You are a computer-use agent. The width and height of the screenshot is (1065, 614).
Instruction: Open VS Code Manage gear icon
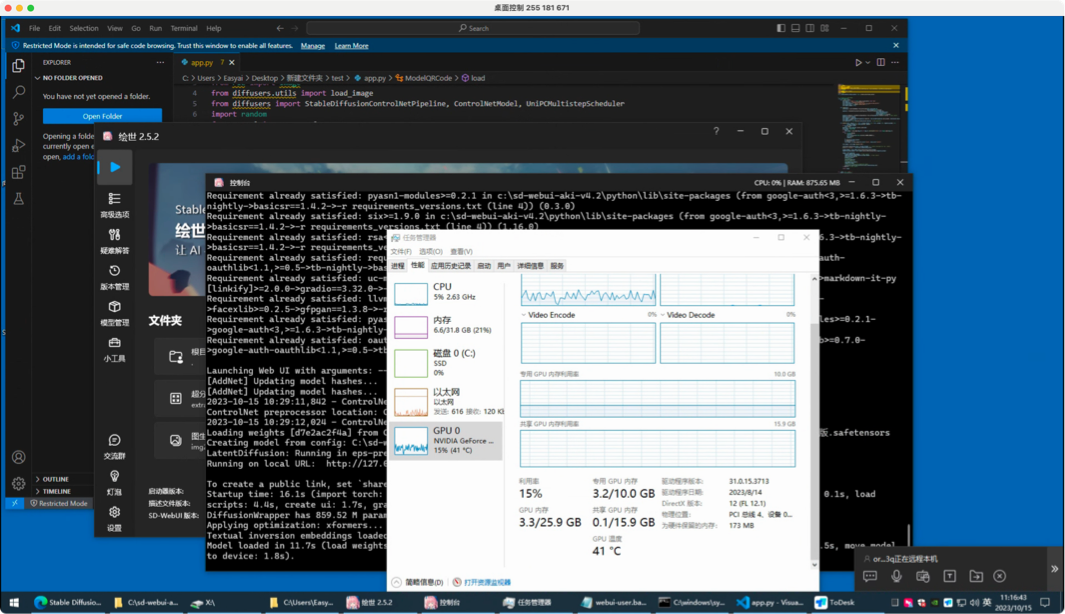click(x=18, y=484)
